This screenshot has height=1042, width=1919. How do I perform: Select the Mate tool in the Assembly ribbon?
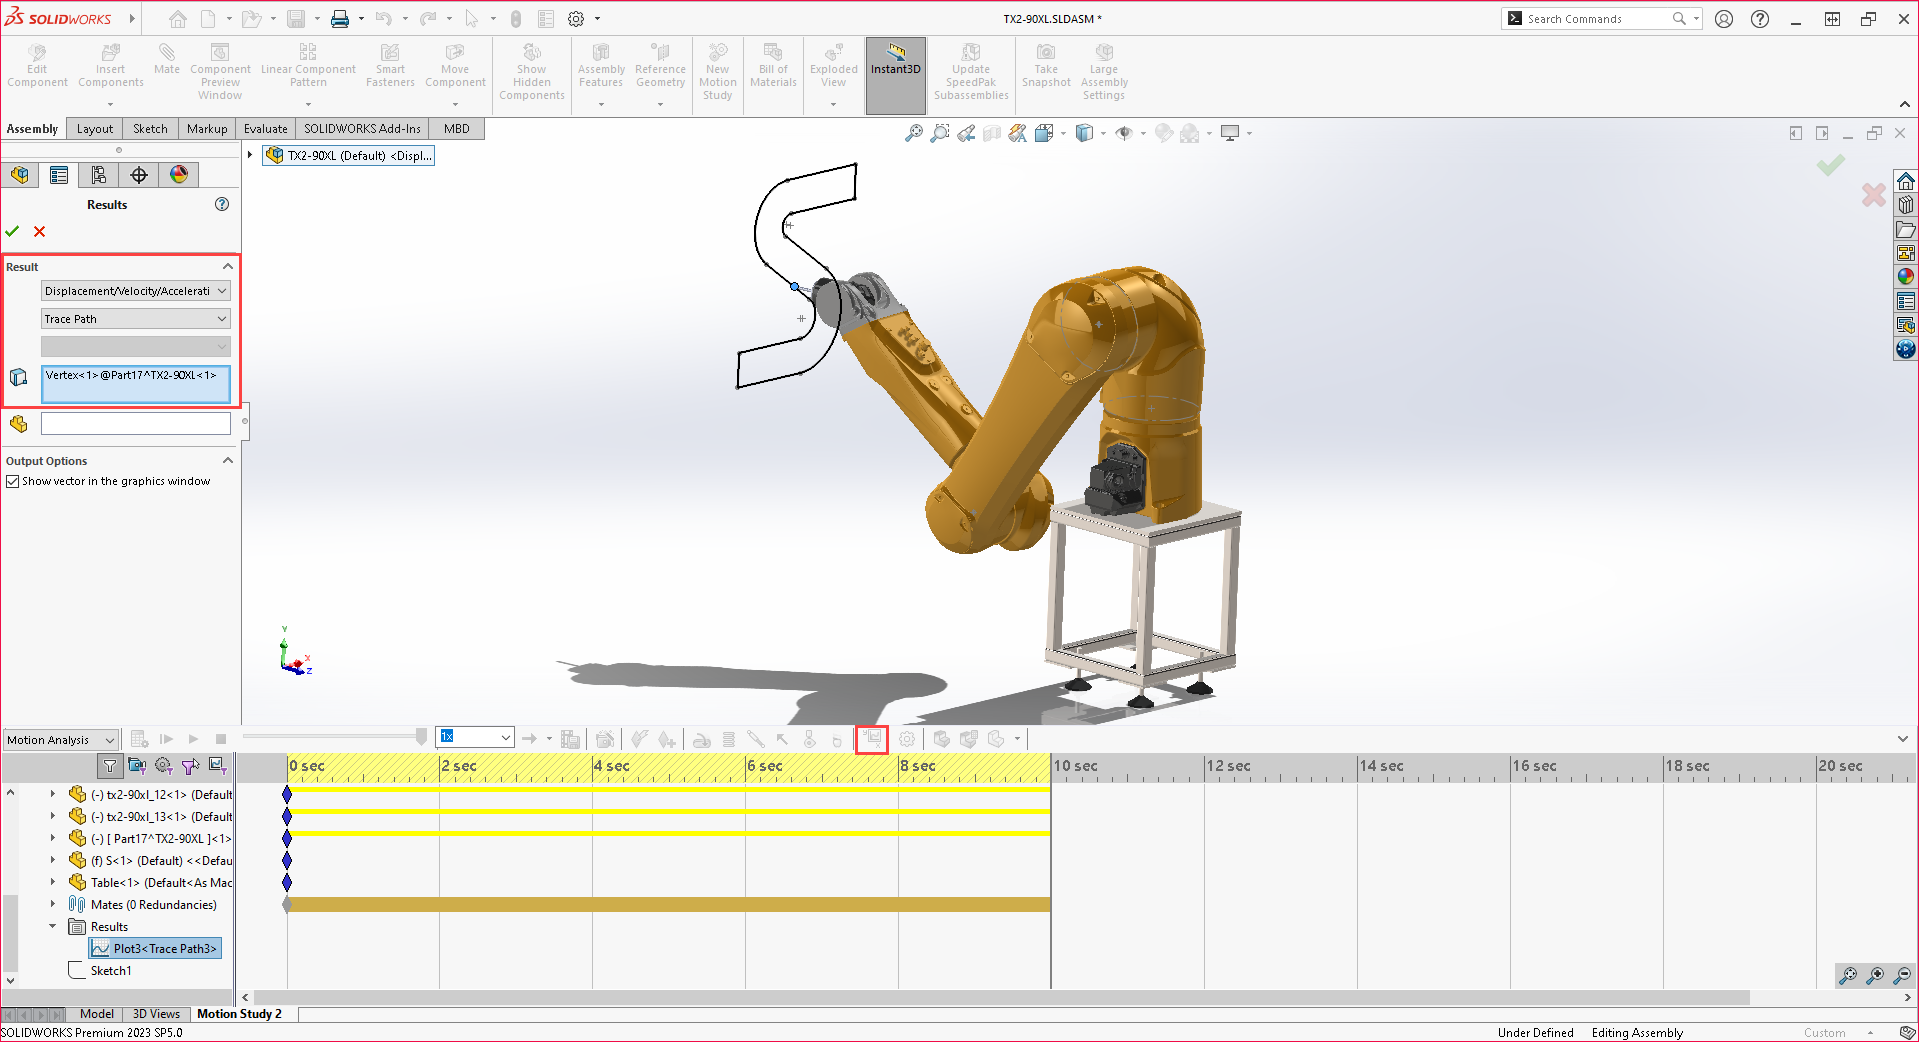click(x=167, y=60)
